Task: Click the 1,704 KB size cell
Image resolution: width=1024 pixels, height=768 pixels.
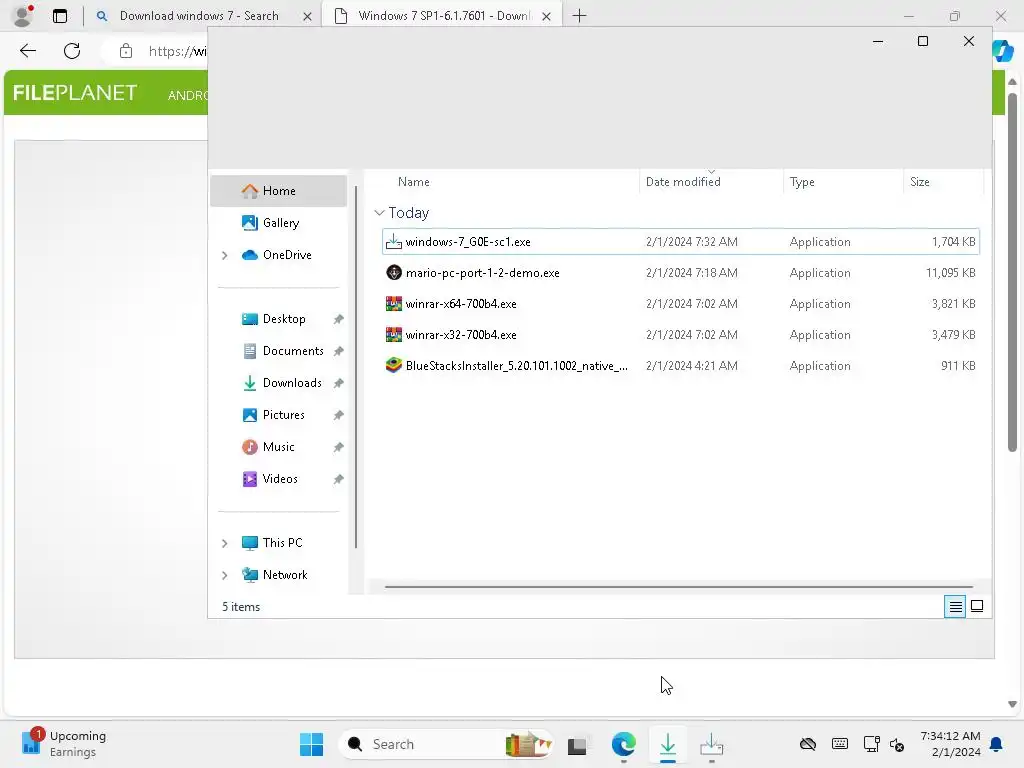Action: tap(953, 242)
